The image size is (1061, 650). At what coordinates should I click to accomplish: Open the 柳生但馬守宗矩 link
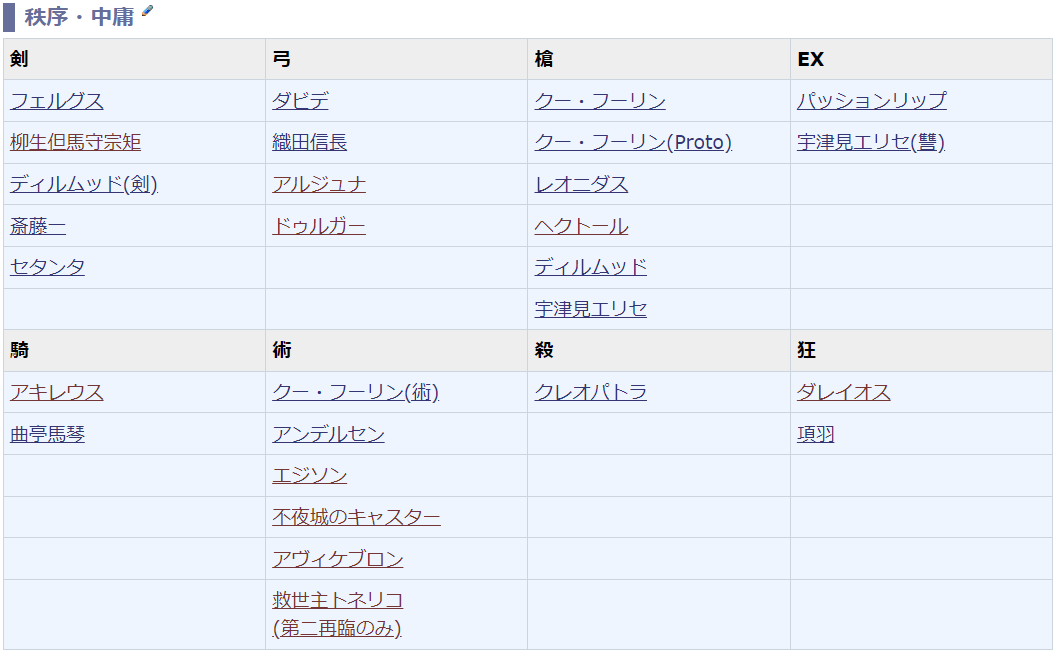pyautogui.click(x=75, y=143)
